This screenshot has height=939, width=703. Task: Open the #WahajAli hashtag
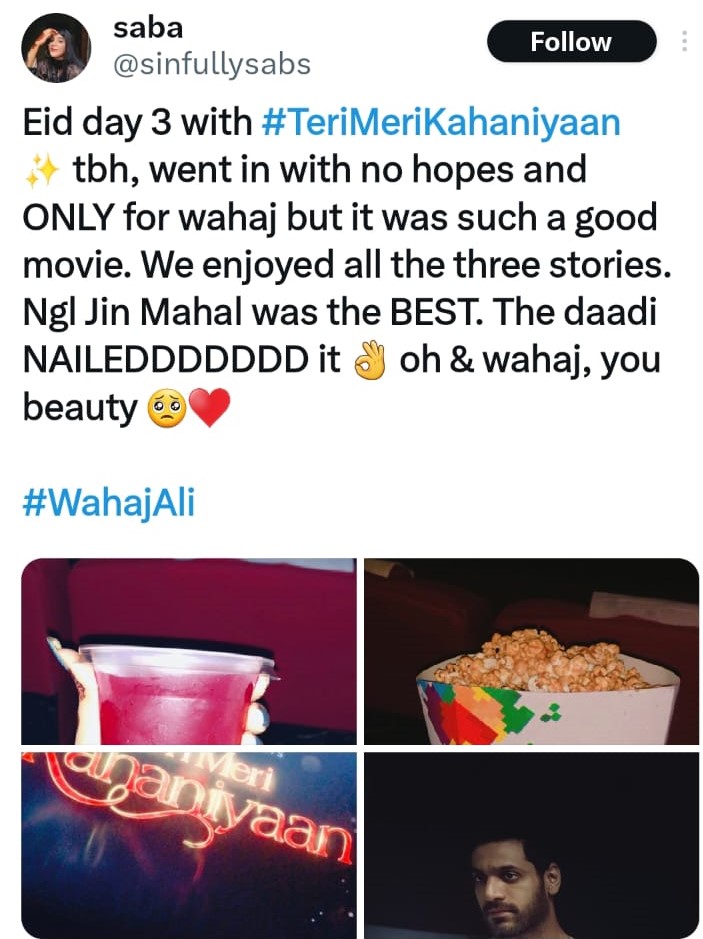[x=109, y=502]
